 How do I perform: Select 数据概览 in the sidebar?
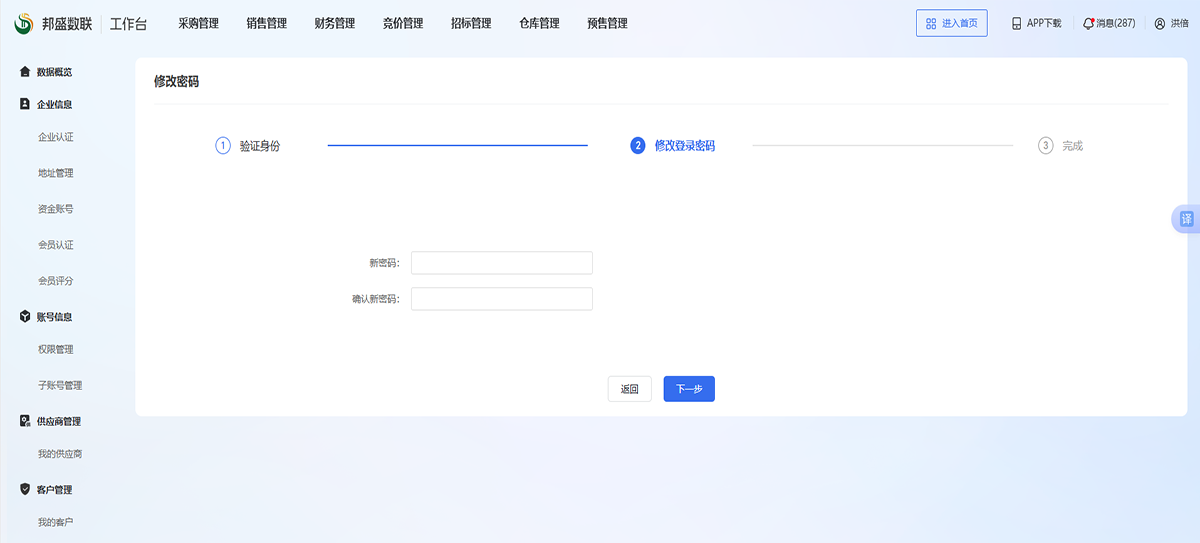[x=54, y=72]
